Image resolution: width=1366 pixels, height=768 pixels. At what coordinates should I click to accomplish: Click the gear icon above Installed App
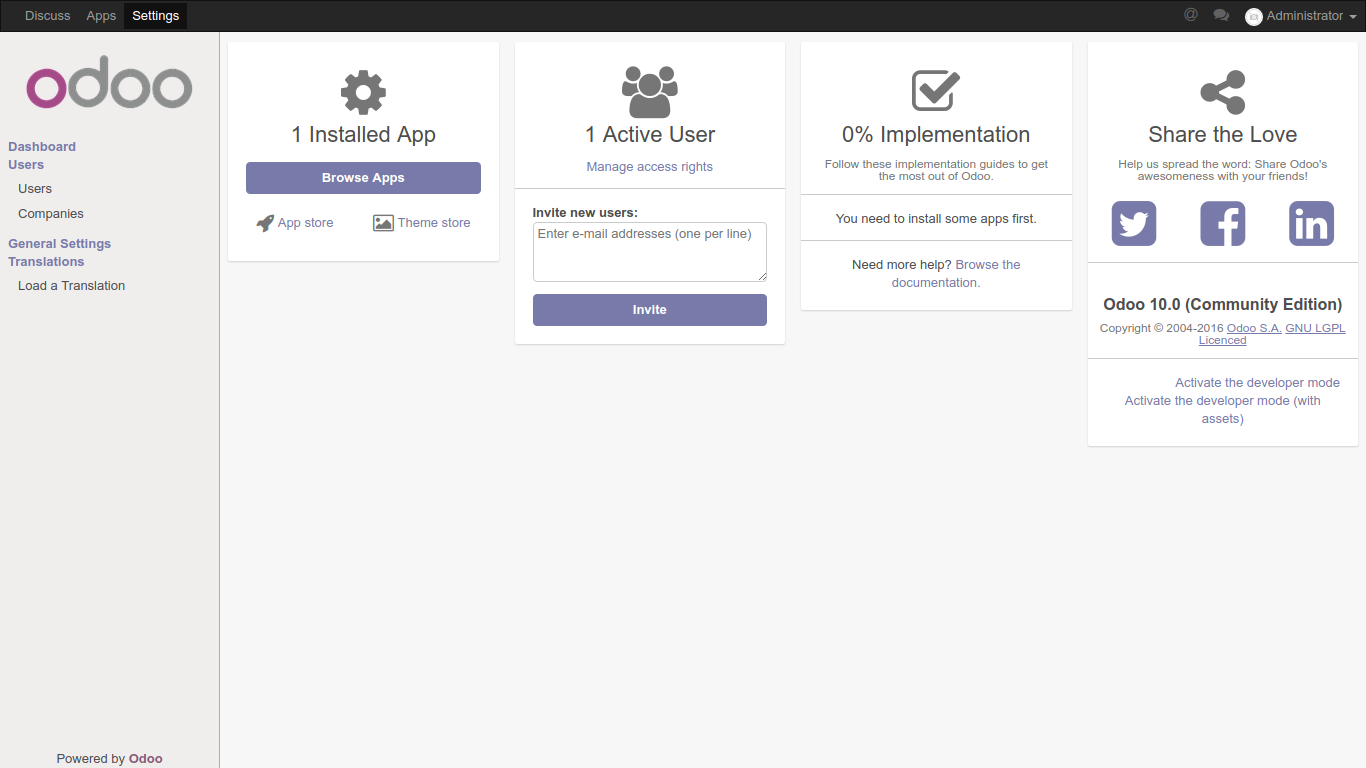(362, 91)
